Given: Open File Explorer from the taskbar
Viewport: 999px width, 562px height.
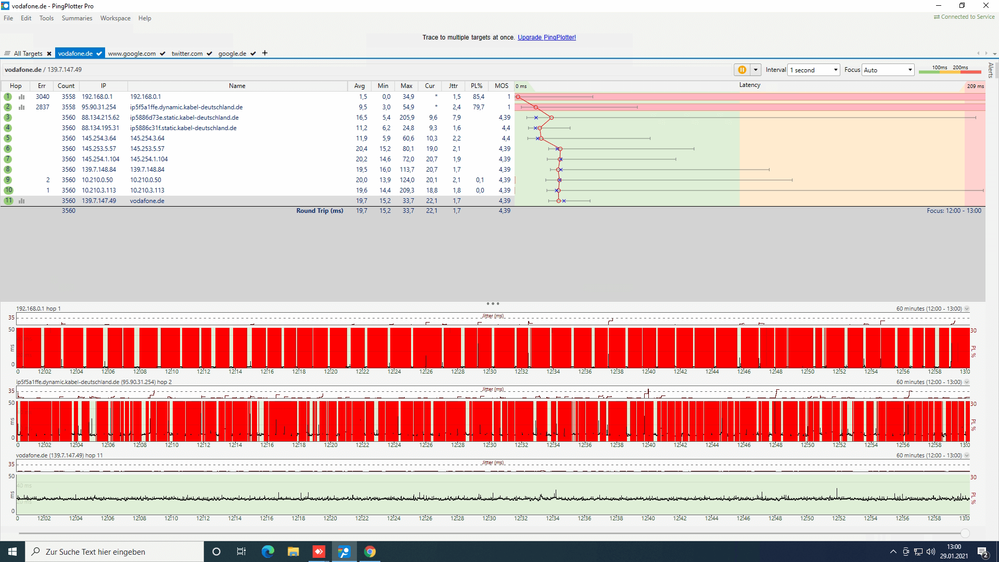Looking at the screenshot, I should coord(293,552).
